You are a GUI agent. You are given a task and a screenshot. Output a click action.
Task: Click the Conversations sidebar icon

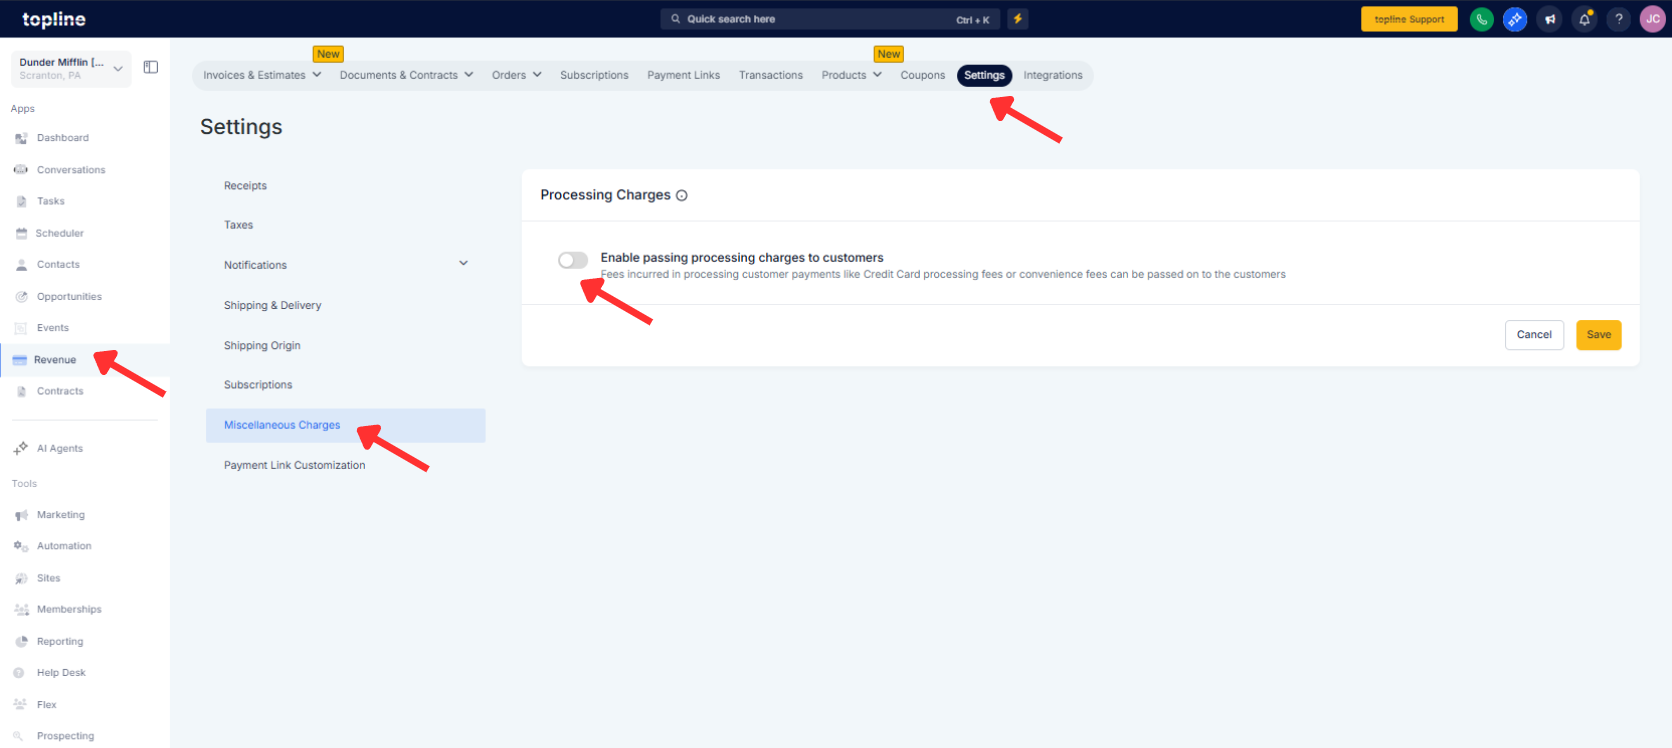21,170
